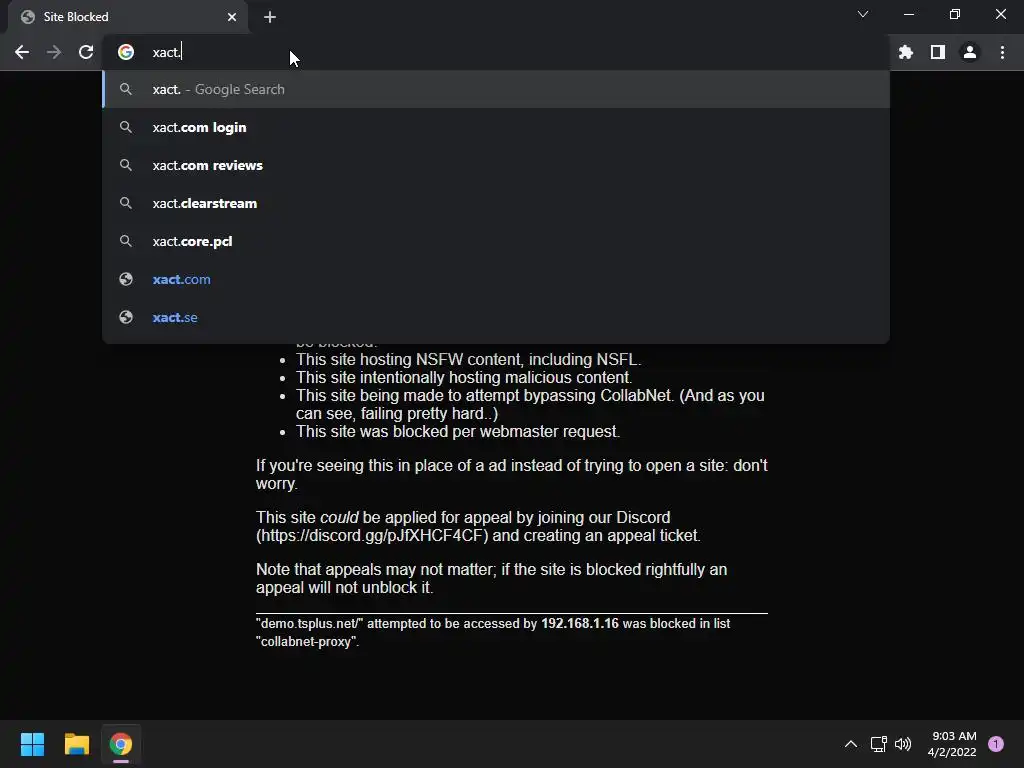Reload the page with the refresh icon
The image size is (1024, 768).
tap(86, 52)
